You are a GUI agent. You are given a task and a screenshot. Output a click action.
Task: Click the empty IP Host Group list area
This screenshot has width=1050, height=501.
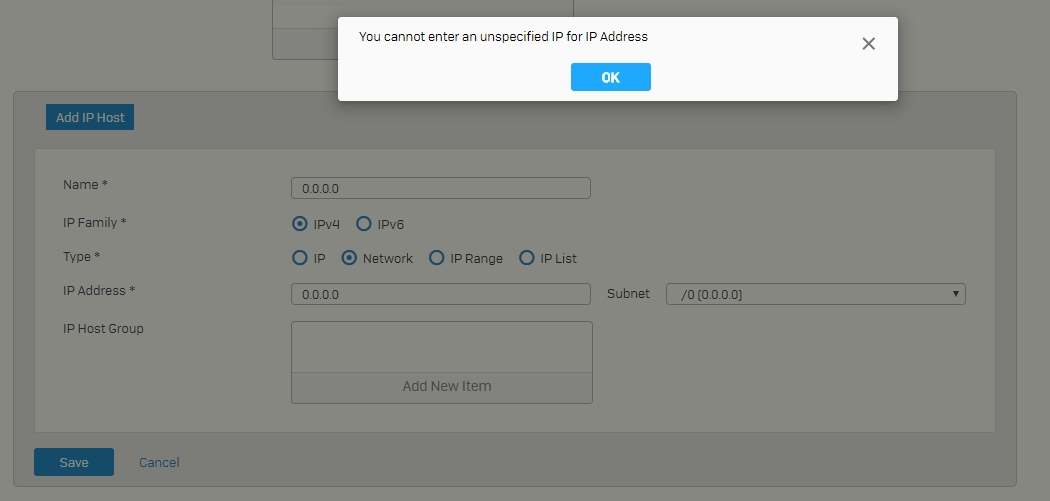442,347
